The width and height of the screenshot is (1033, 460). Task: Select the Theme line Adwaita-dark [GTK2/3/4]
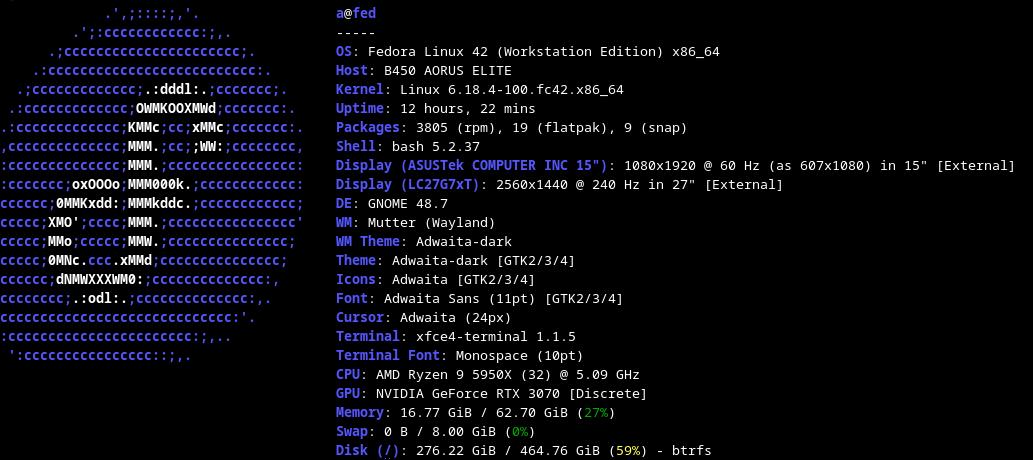(x=456, y=261)
